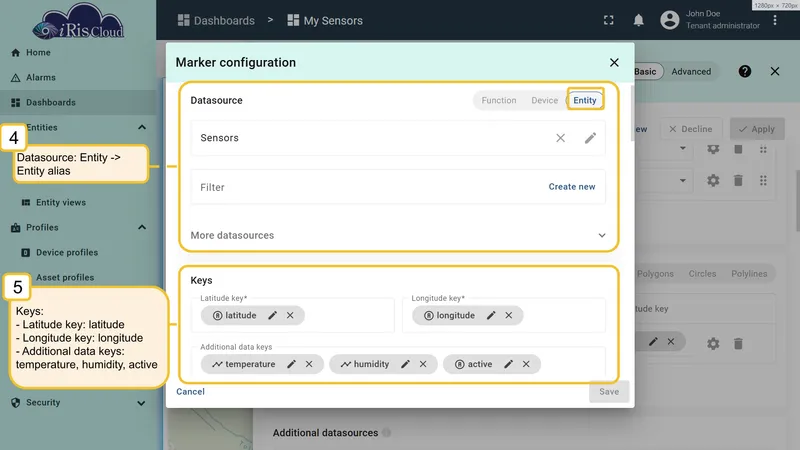Switch to Polylines tab
The height and width of the screenshot is (450, 800).
(749, 274)
